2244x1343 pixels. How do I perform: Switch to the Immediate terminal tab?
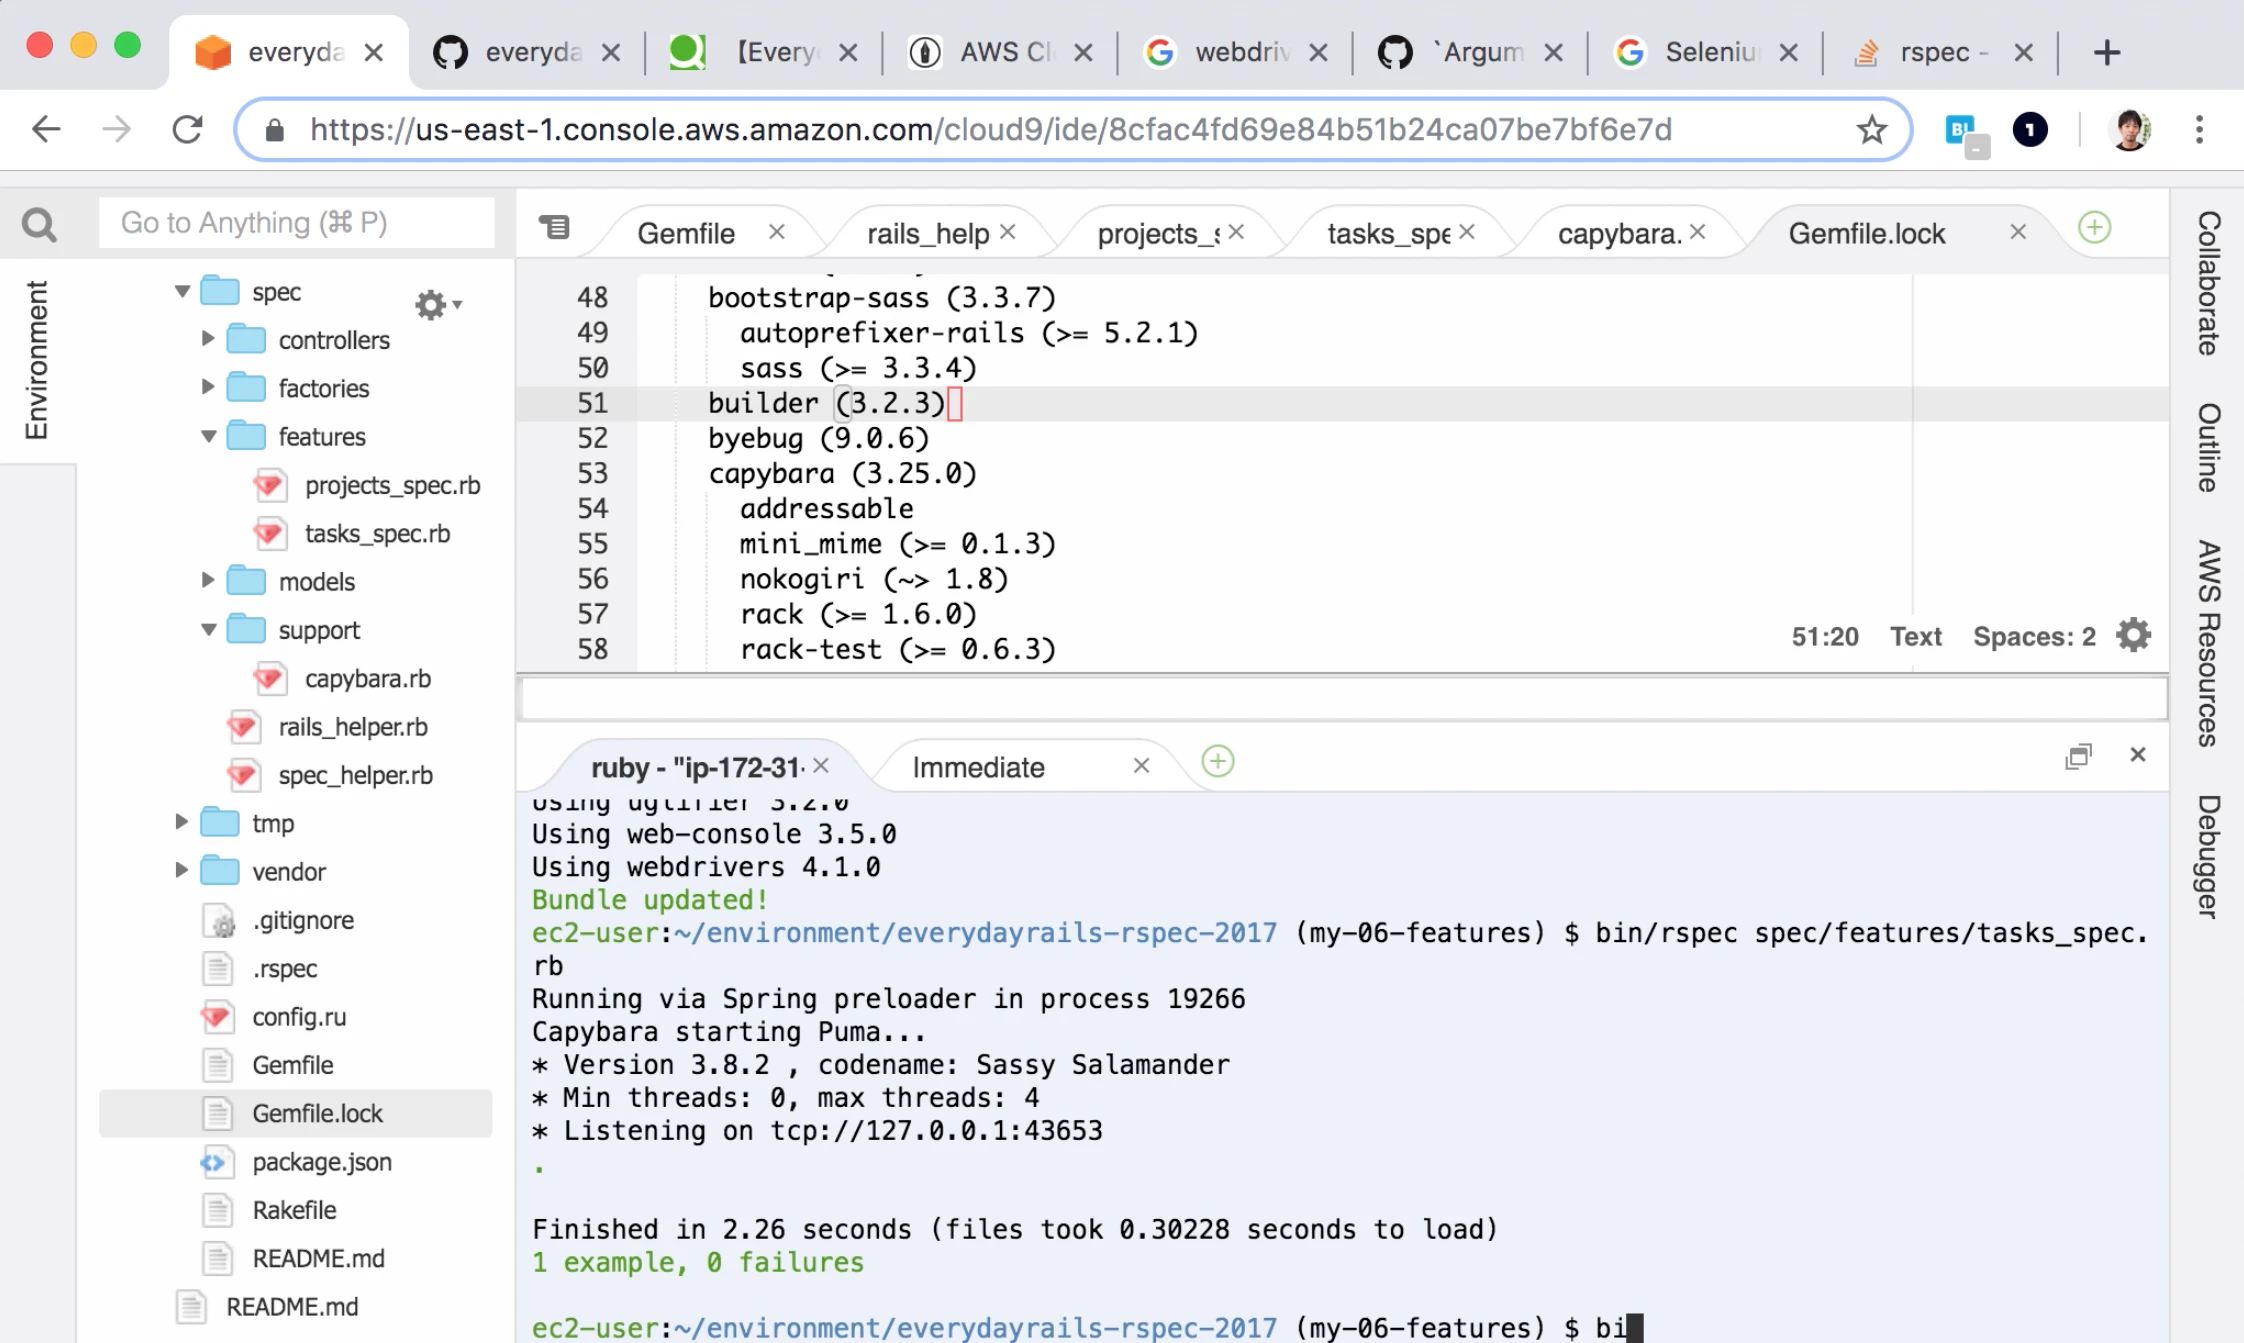pyautogui.click(x=978, y=767)
